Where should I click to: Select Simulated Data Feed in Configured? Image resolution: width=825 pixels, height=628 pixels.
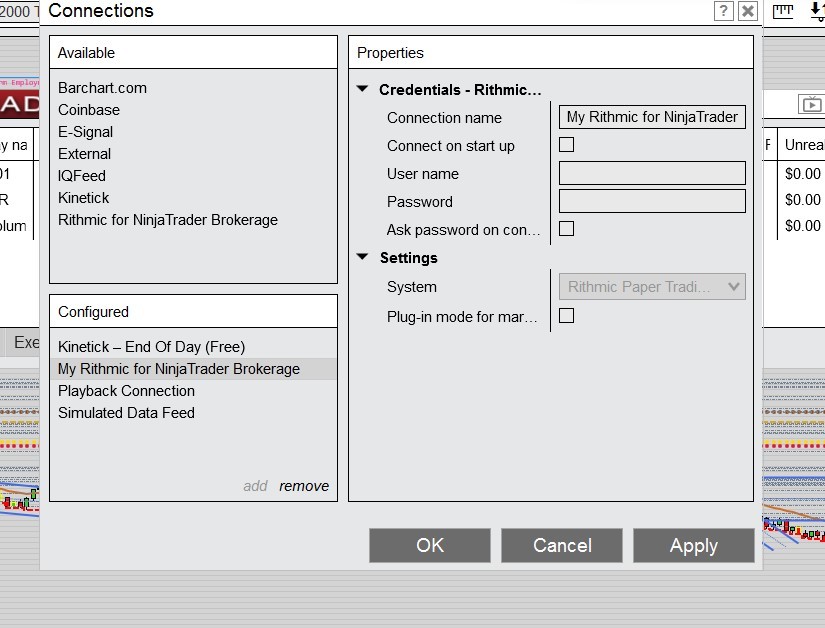(x=193, y=413)
